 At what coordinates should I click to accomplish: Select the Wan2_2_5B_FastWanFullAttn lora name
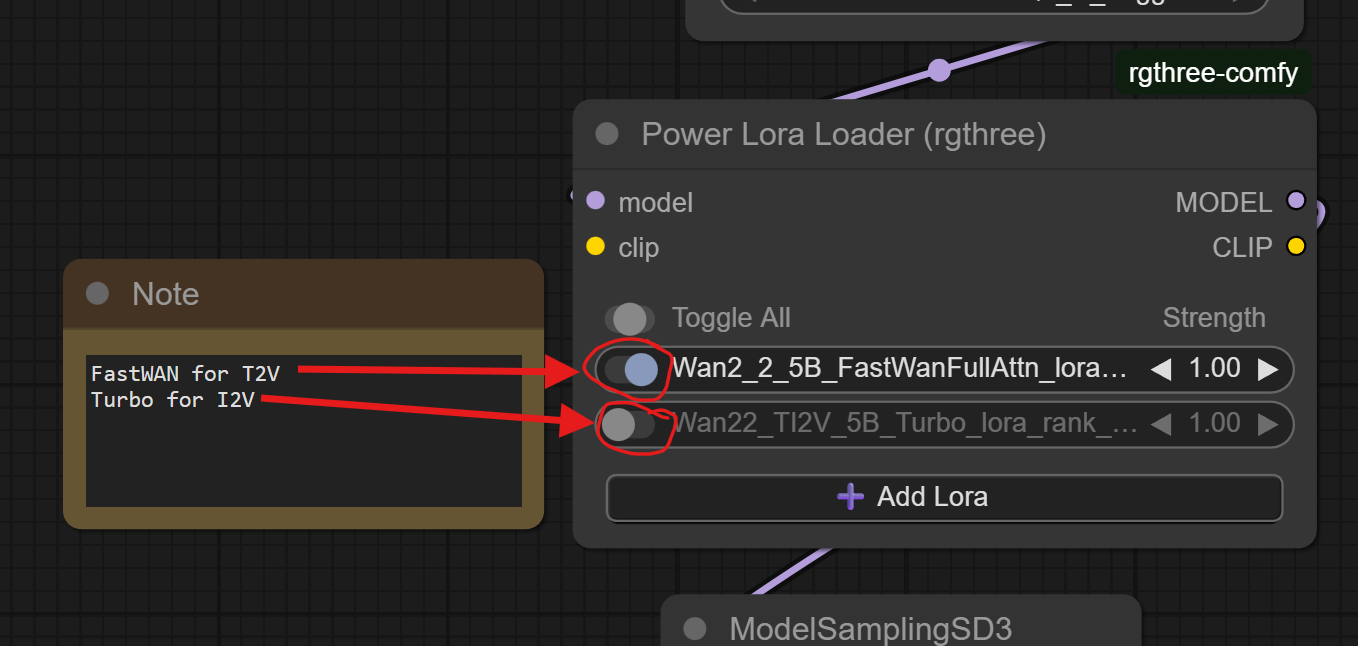coord(899,370)
